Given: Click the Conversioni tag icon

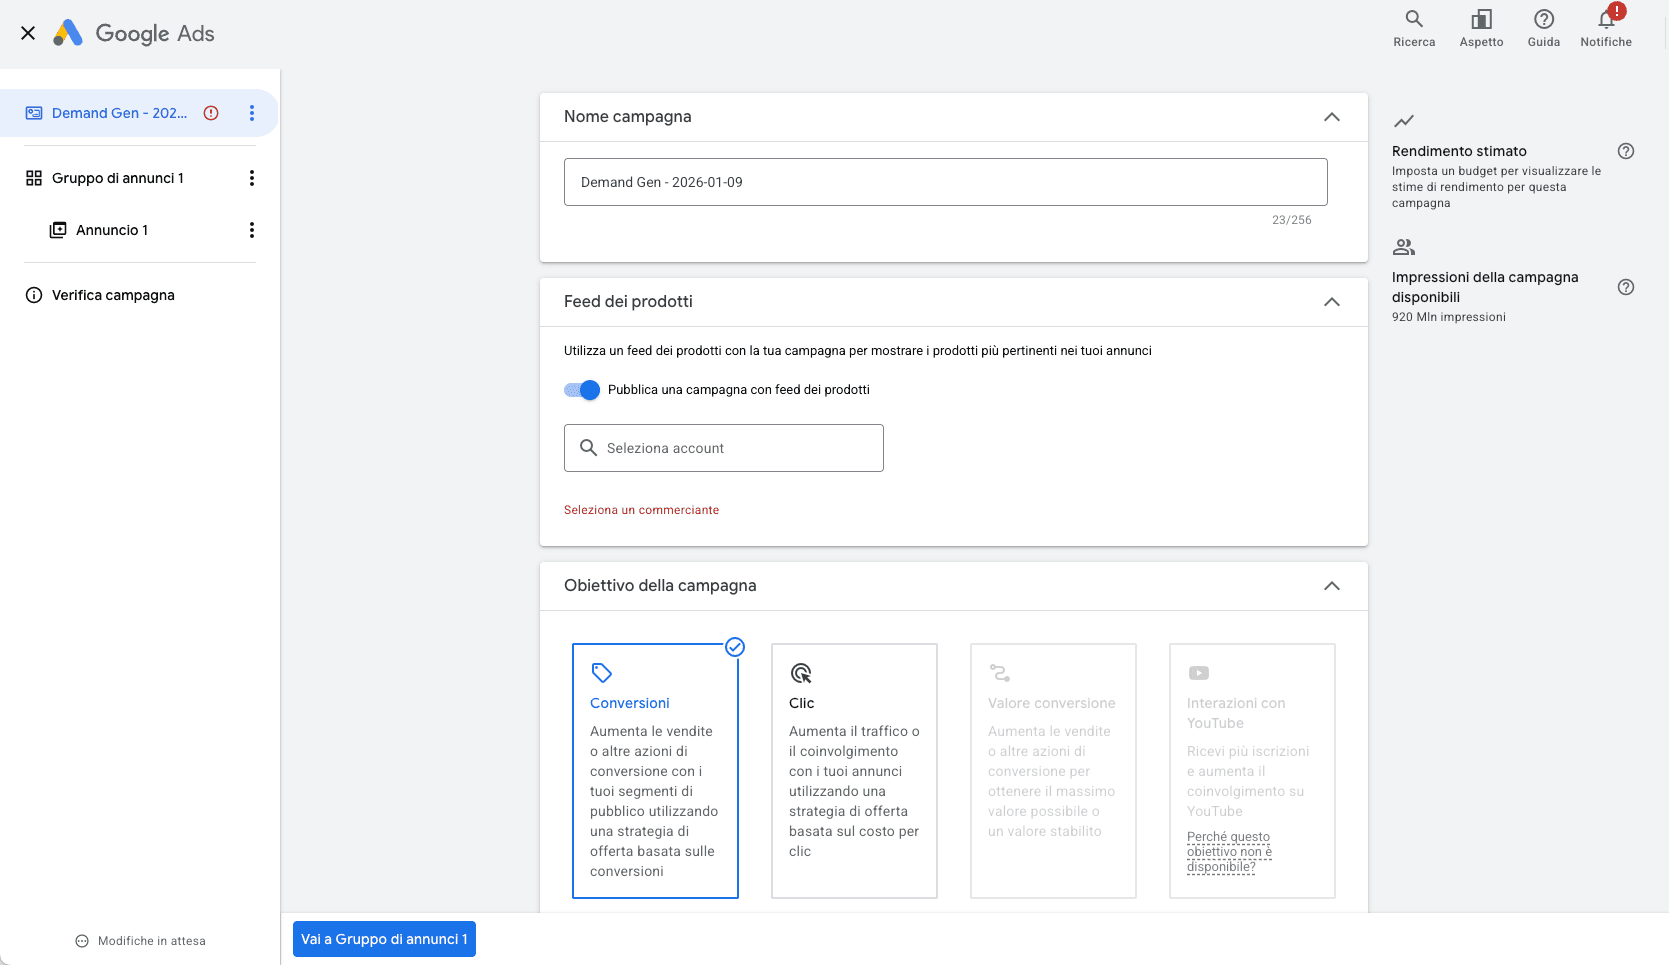Looking at the screenshot, I should point(602,673).
